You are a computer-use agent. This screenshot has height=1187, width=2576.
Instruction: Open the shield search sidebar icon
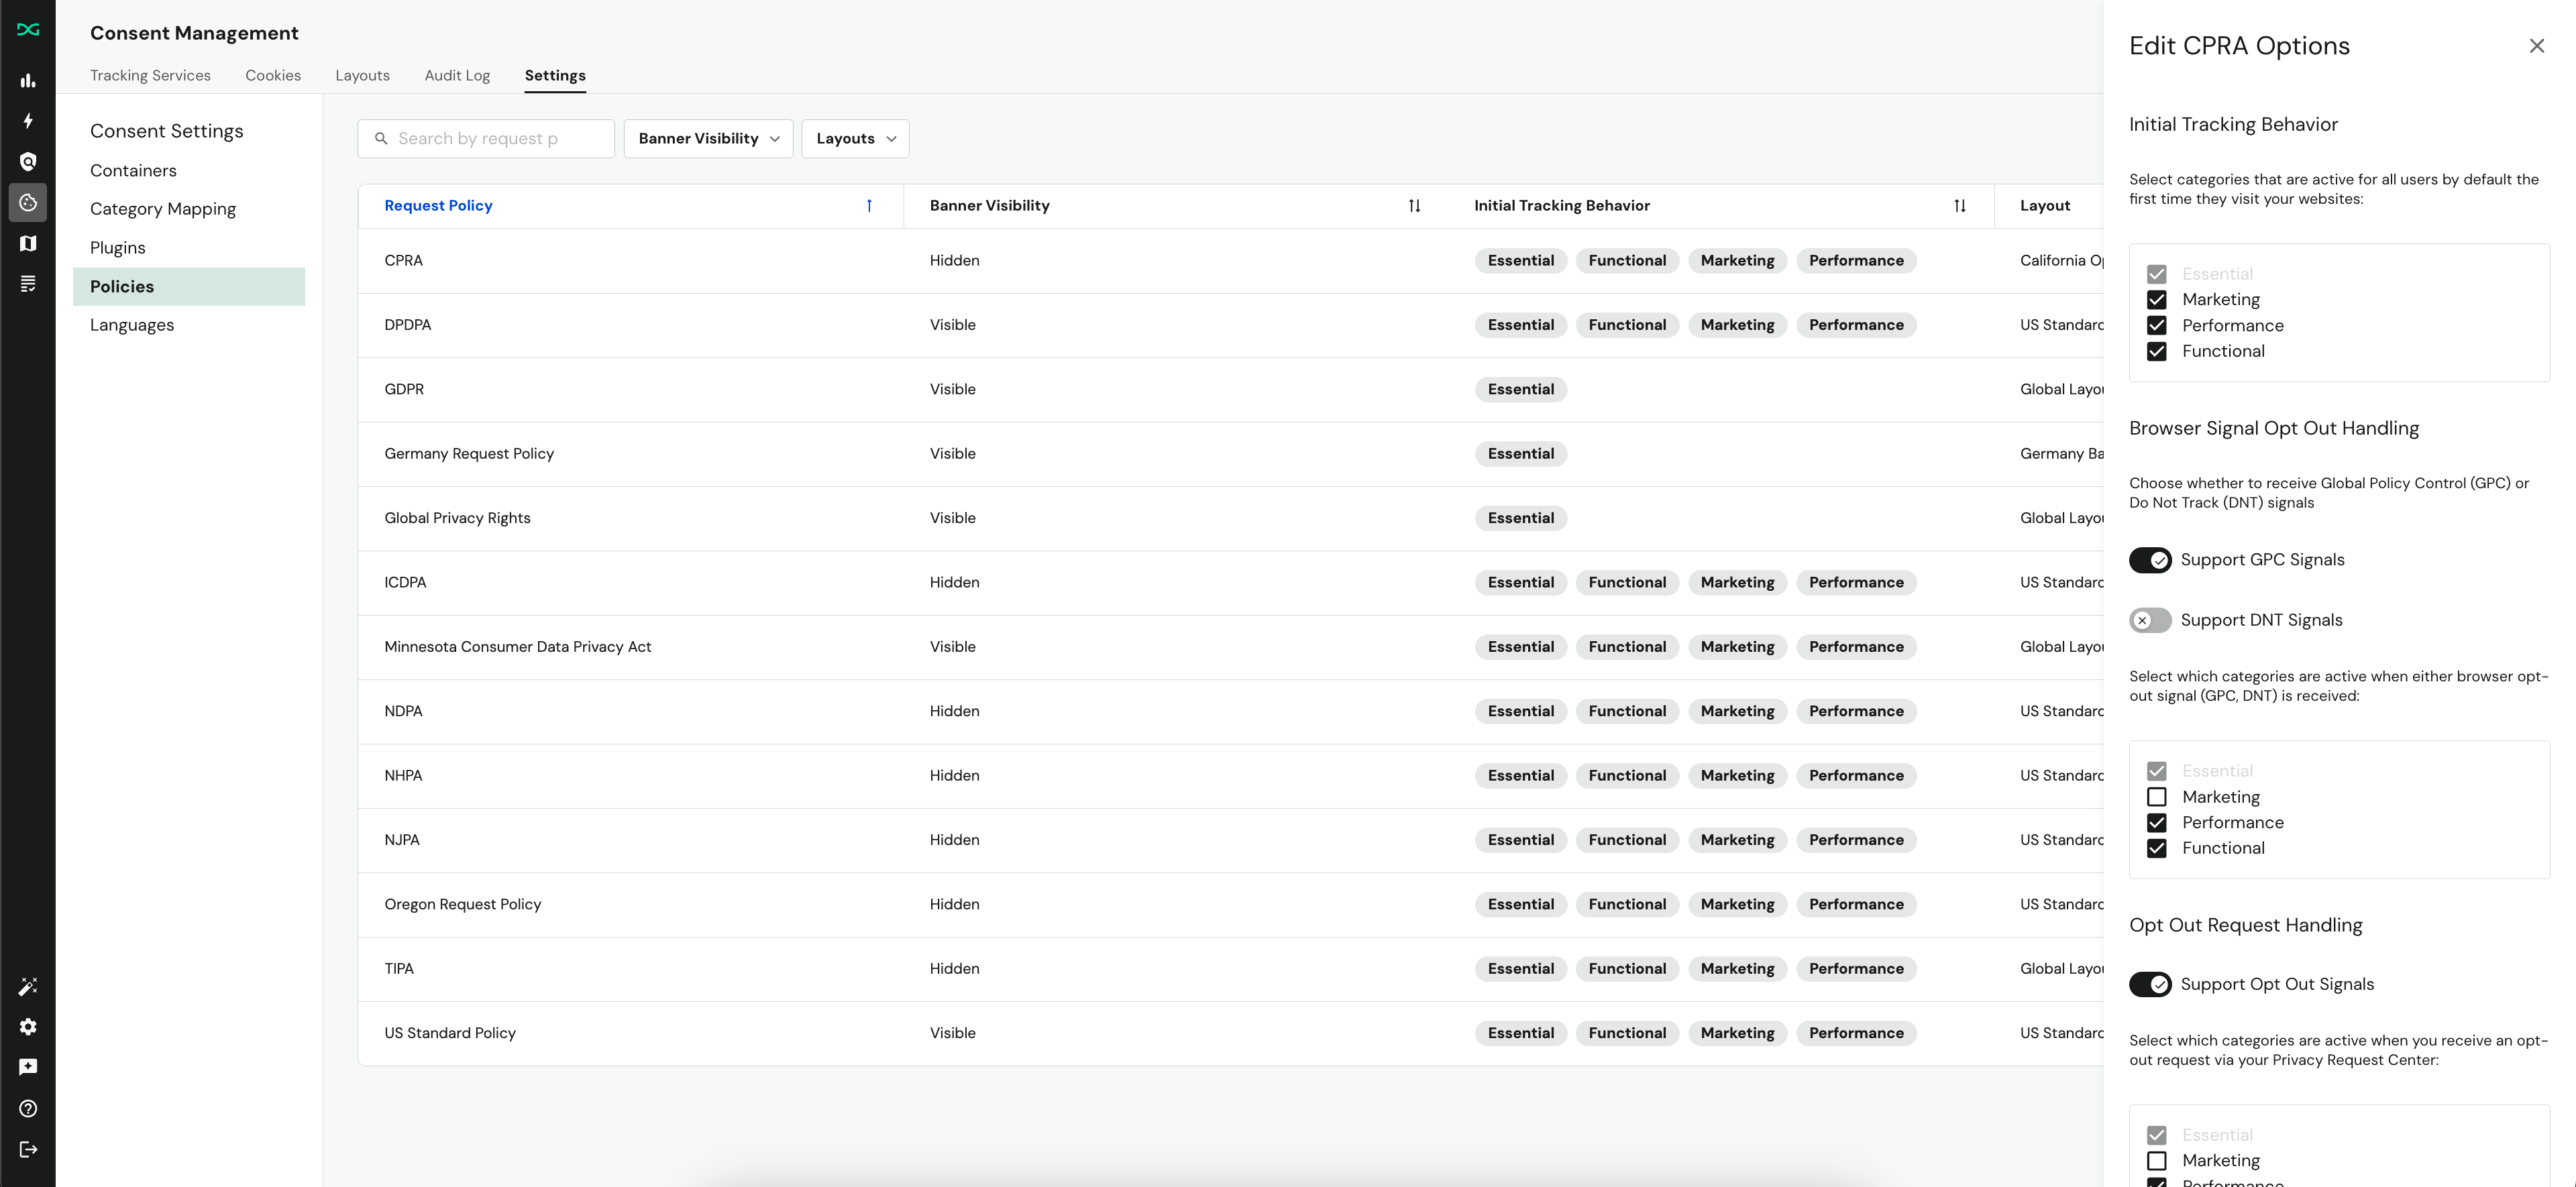[28, 162]
